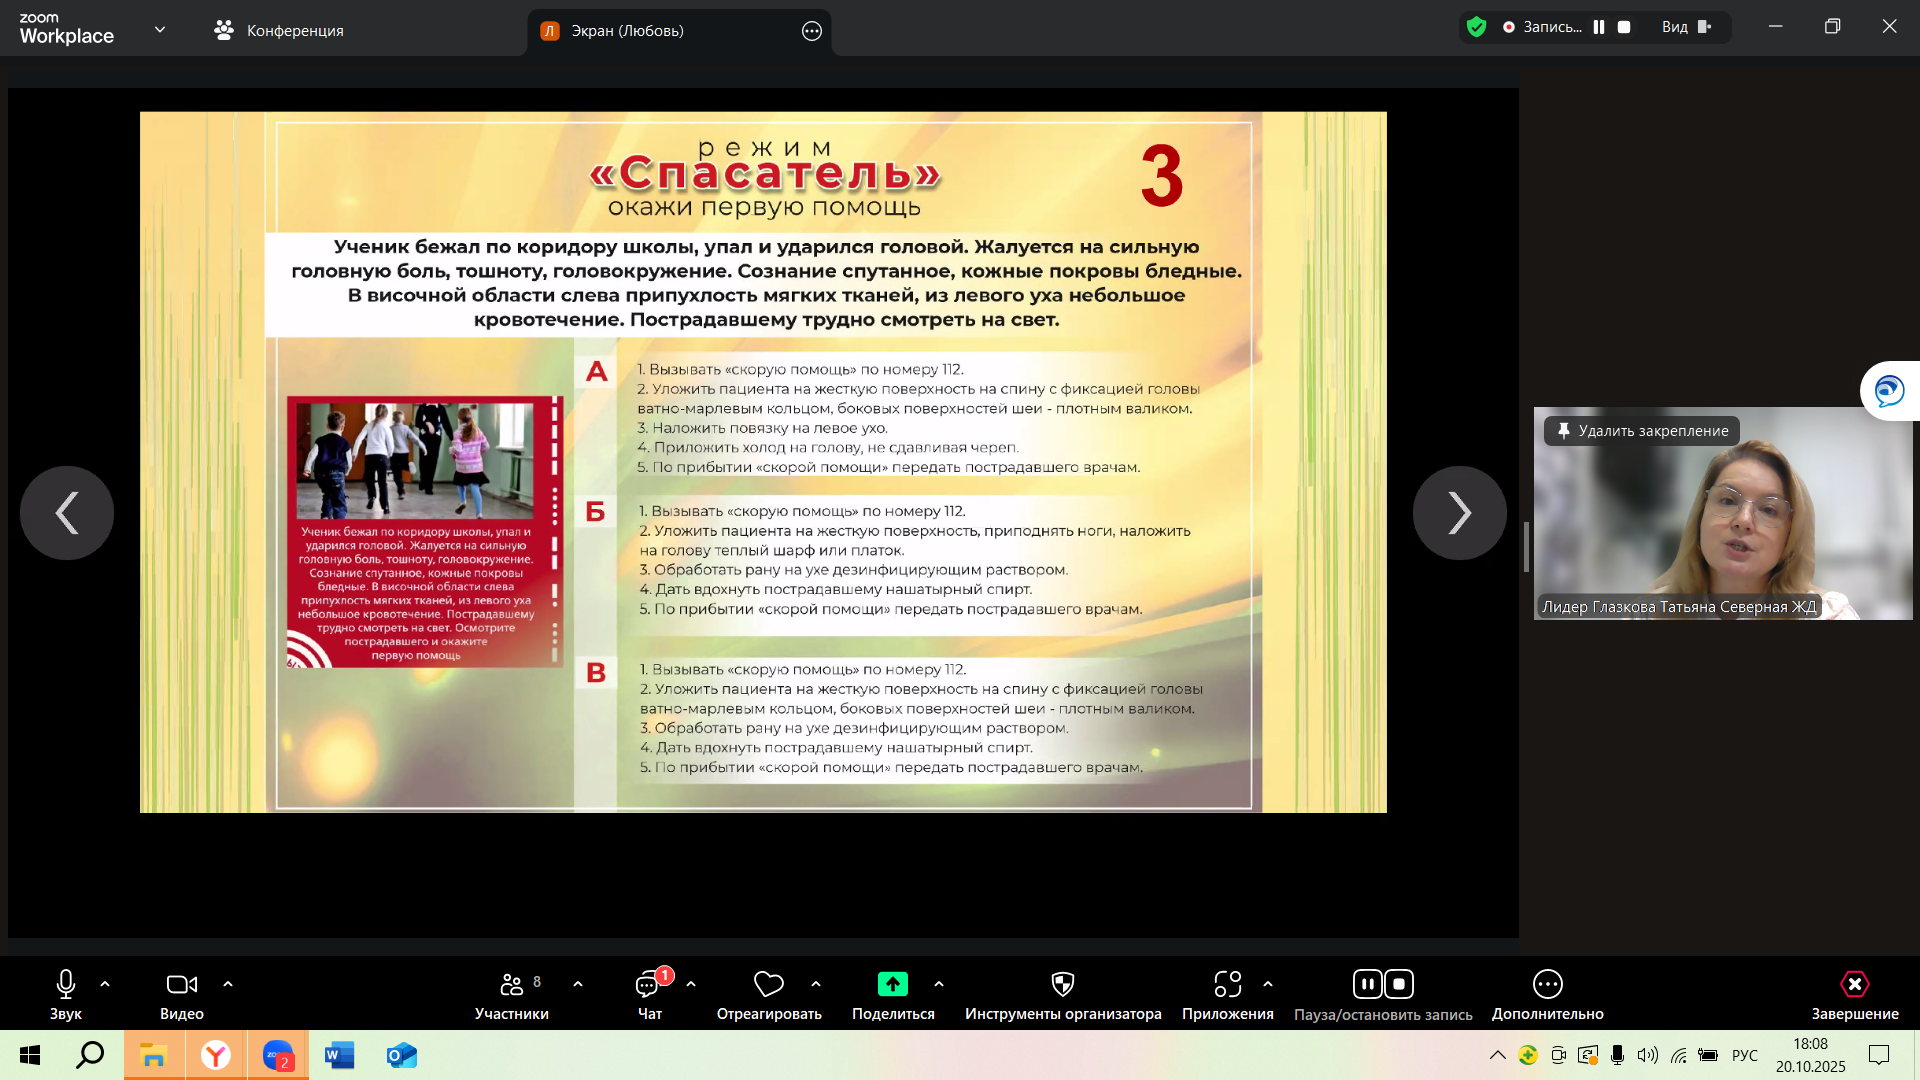Open the Chat panel icon
The height and width of the screenshot is (1080, 1920).
pos(649,985)
